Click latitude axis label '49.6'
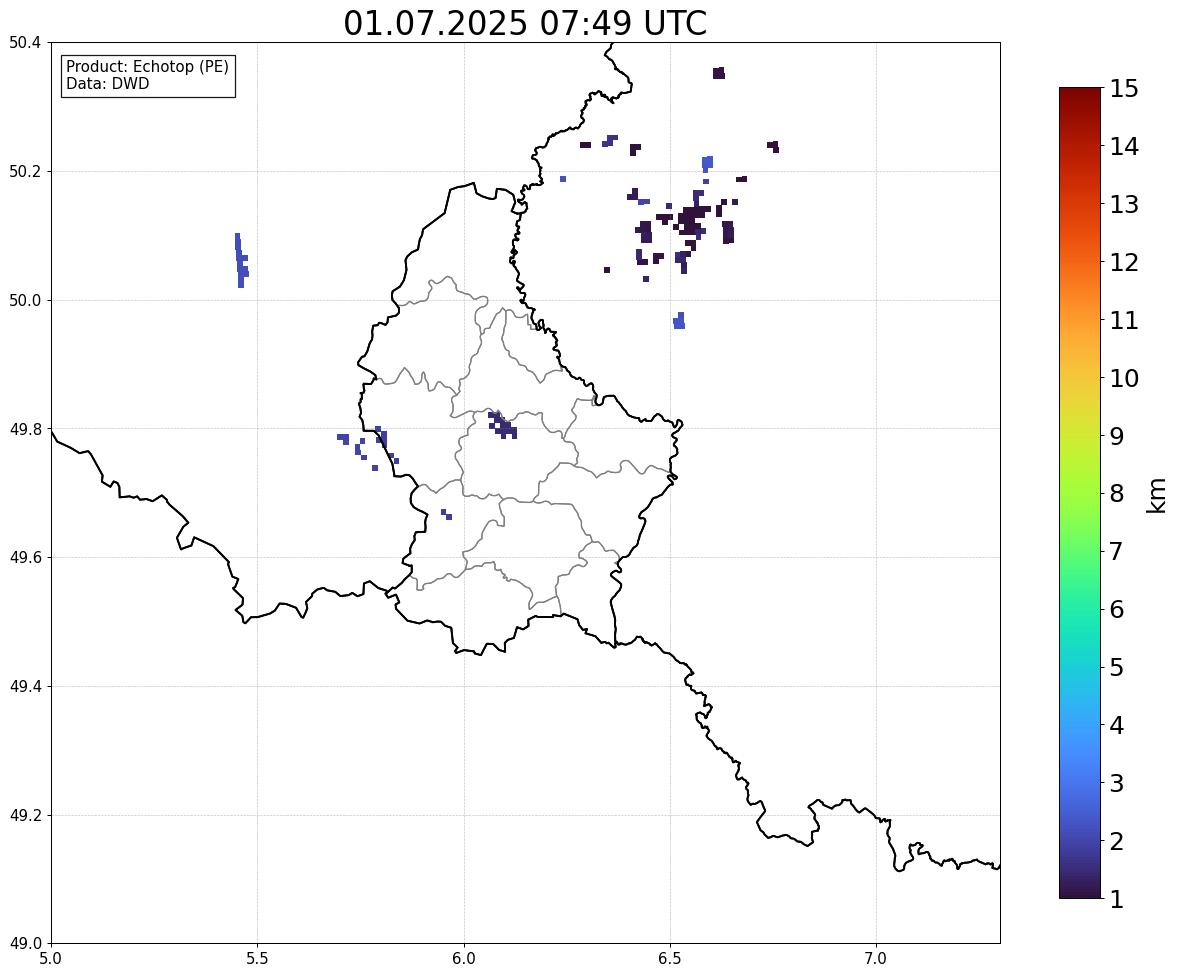Viewport: 1178px width, 976px height. (x=25, y=557)
